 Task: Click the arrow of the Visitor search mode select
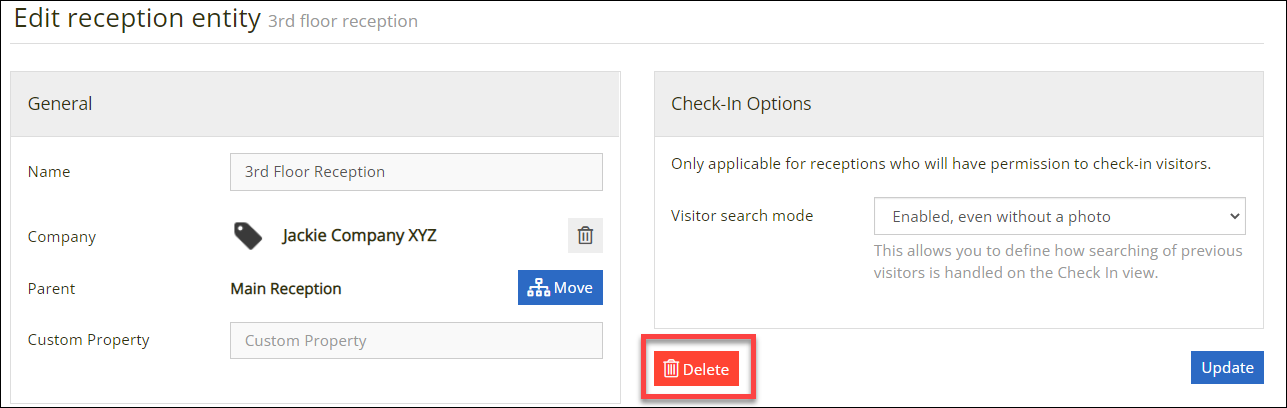(1234, 216)
